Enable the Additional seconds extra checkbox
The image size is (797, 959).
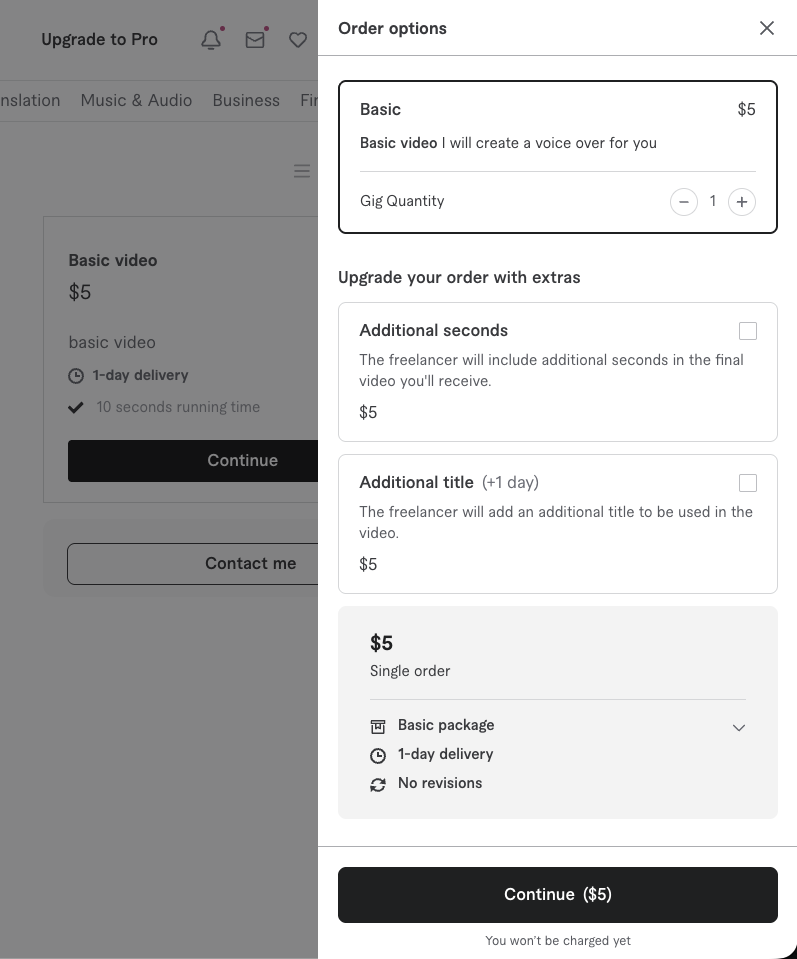click(x=747, y=331)
